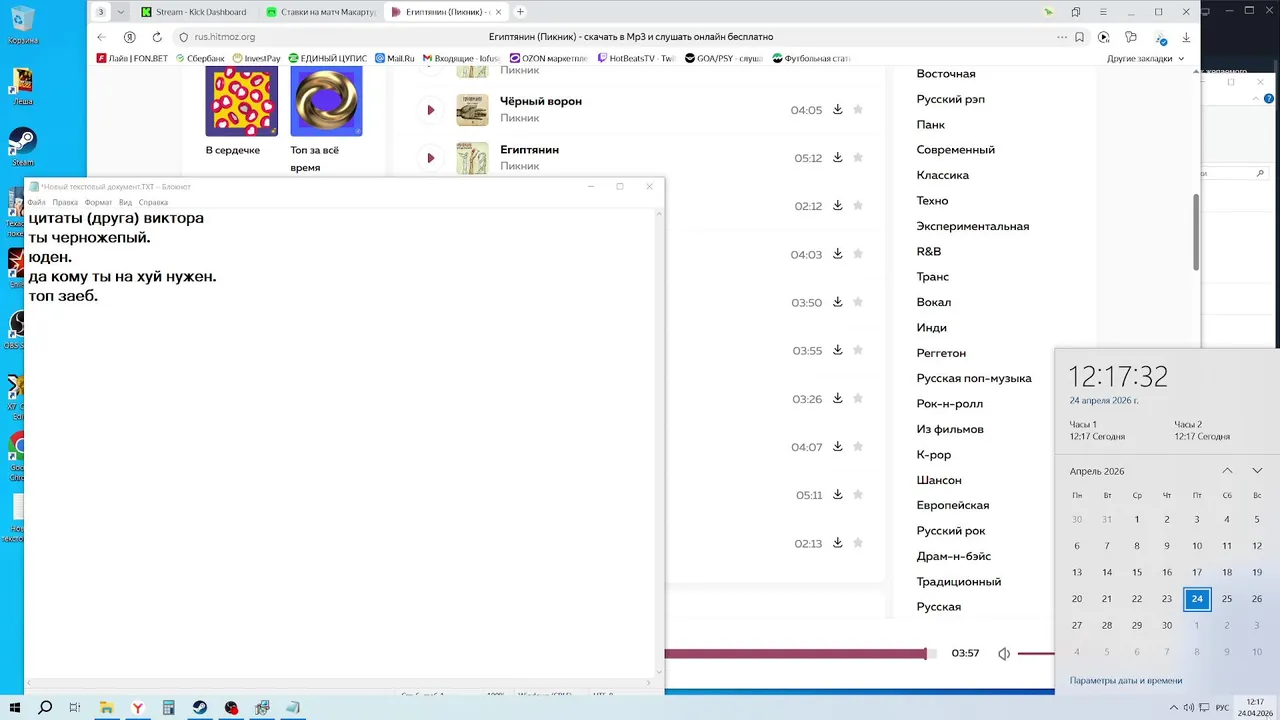Screen dimensions: 1280x720
Task: Download the 04:03 track
Action: tap(838, 254)
